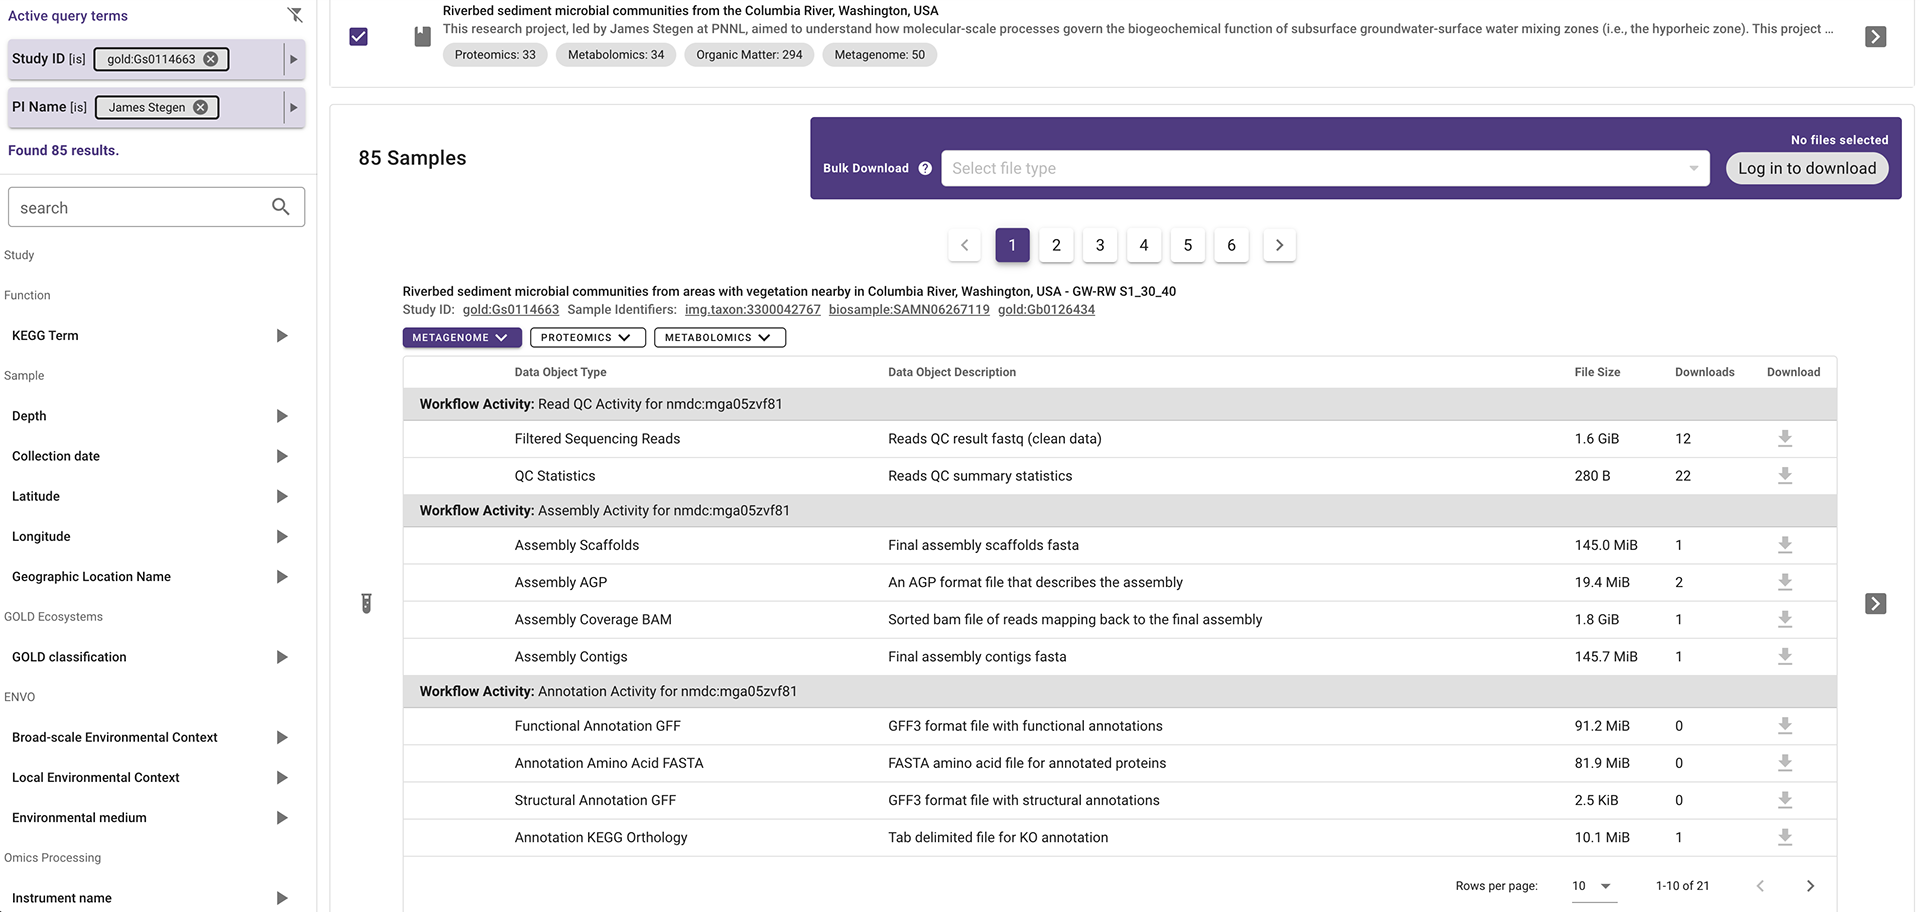Click the study book icon

(x=423, y=37)
